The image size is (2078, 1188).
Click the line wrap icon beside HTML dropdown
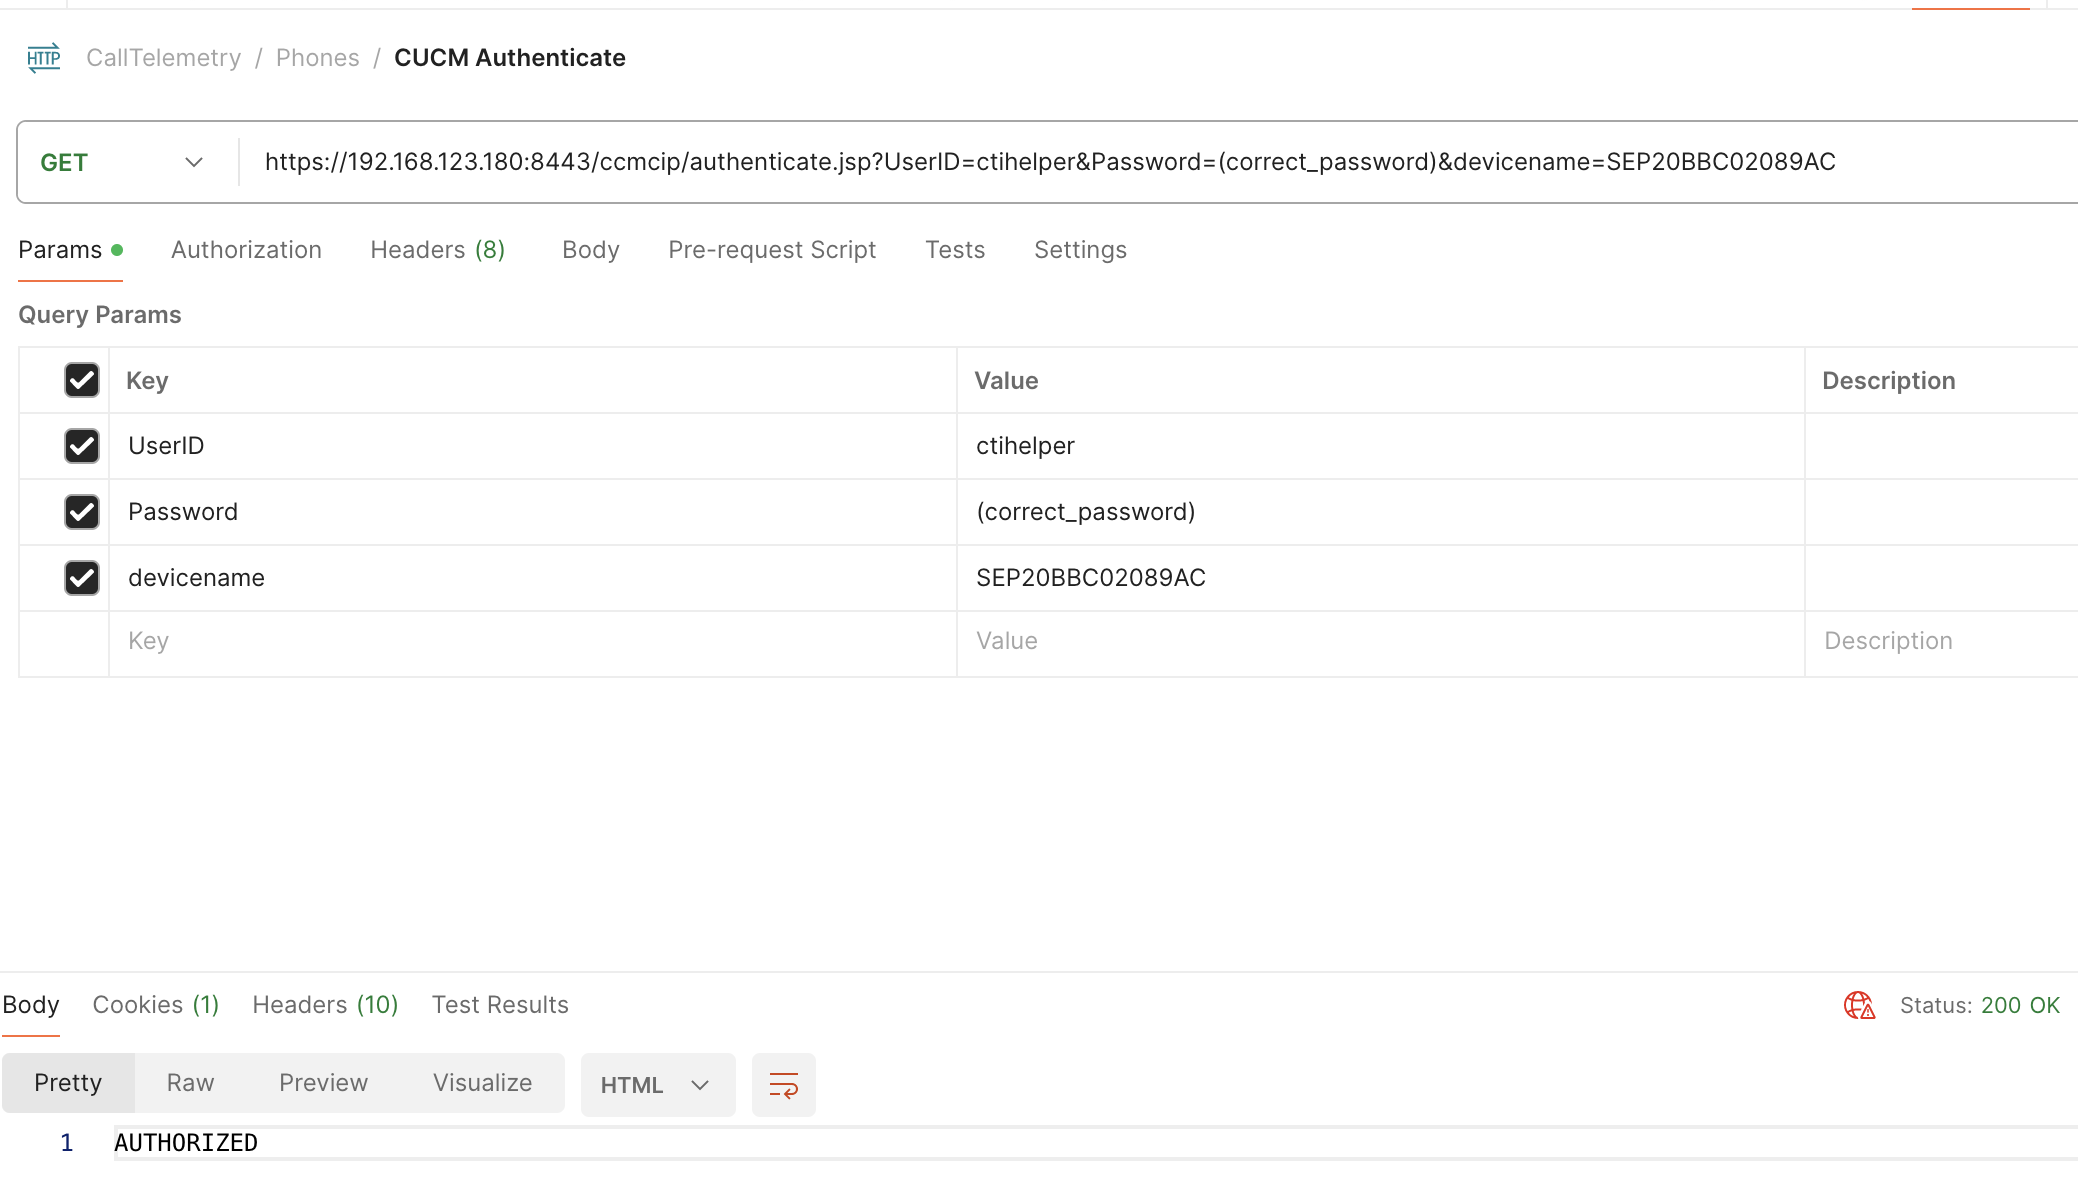[x=784, y=1084]
